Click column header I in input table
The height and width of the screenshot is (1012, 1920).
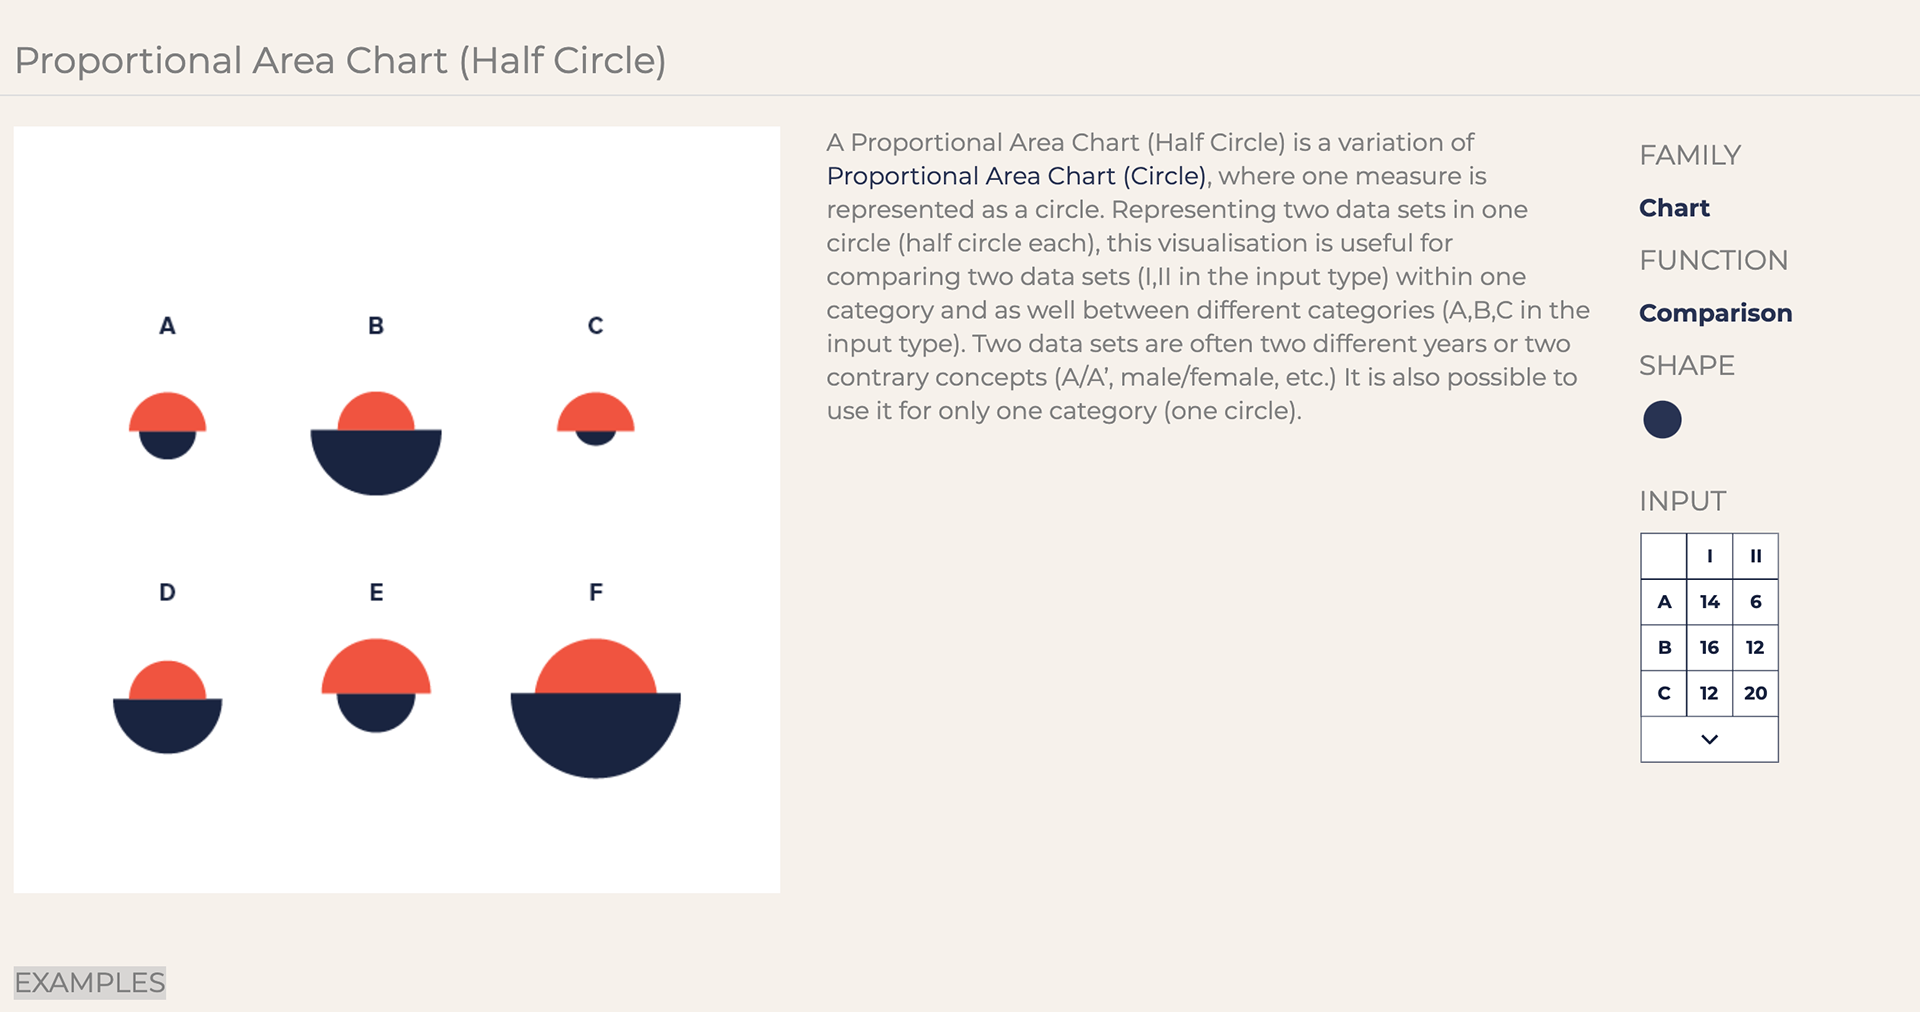coord(1709,556)
